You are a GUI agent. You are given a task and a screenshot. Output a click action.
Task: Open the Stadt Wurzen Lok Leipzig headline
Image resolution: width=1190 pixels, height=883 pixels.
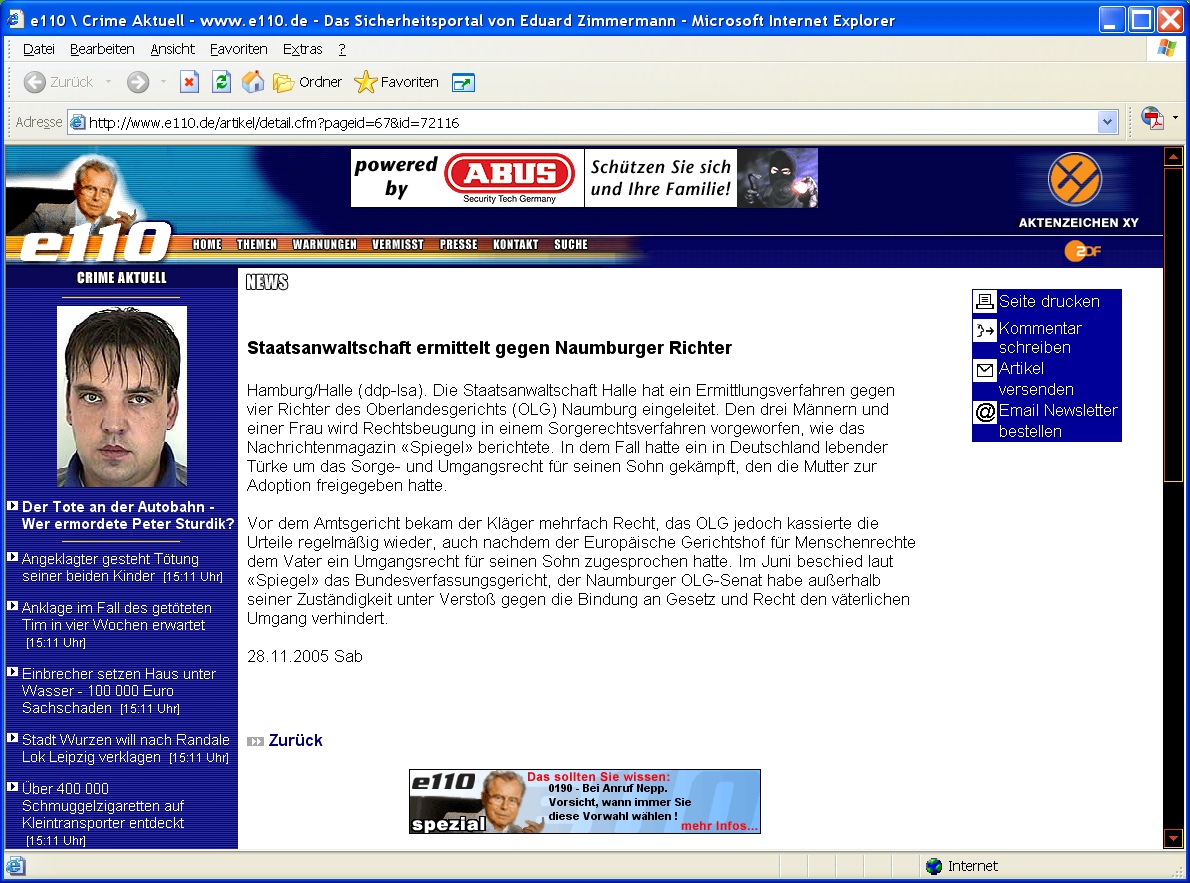pyautogui.click(x=125, y=748)
